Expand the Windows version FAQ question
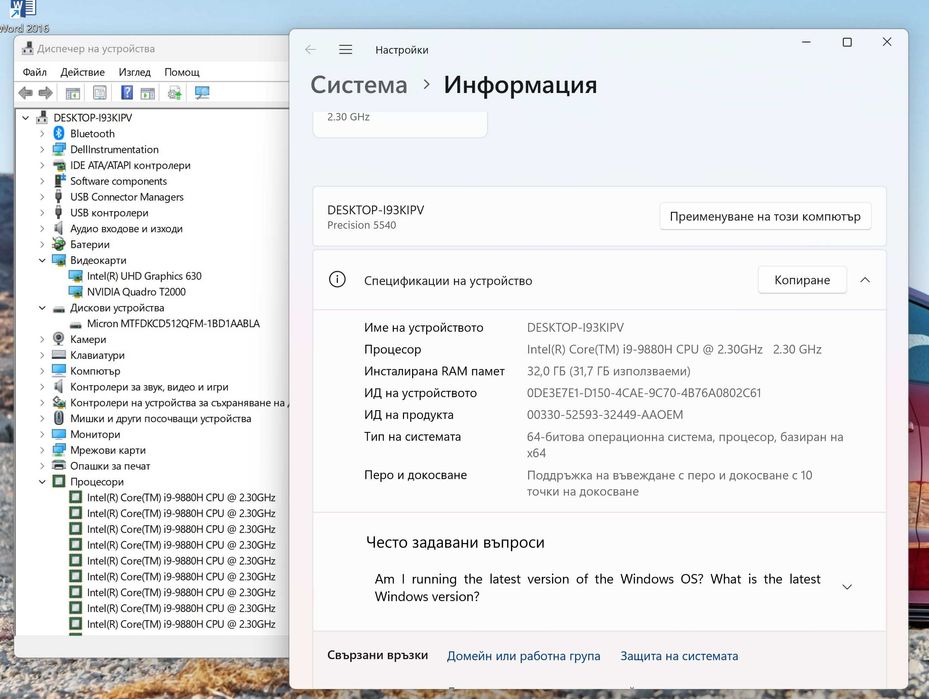This screenshot has width=929, height=699. (x=847, y=587)
